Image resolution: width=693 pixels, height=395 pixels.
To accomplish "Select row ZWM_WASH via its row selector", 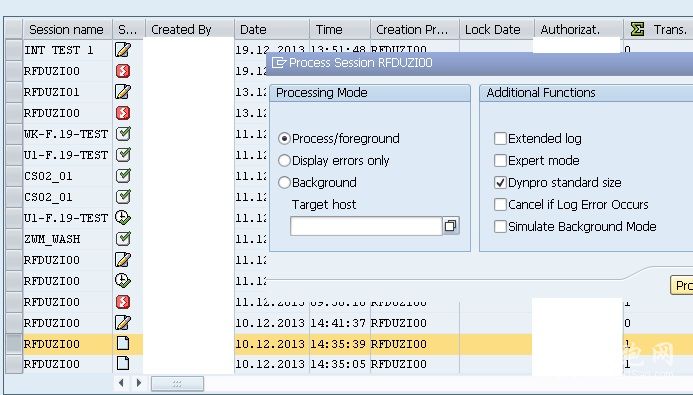I will tap(14, 239).
